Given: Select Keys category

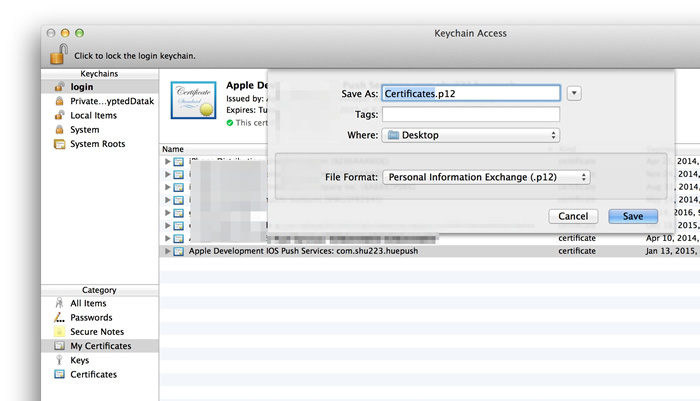Looking at the screenshot, I should 100,360.
